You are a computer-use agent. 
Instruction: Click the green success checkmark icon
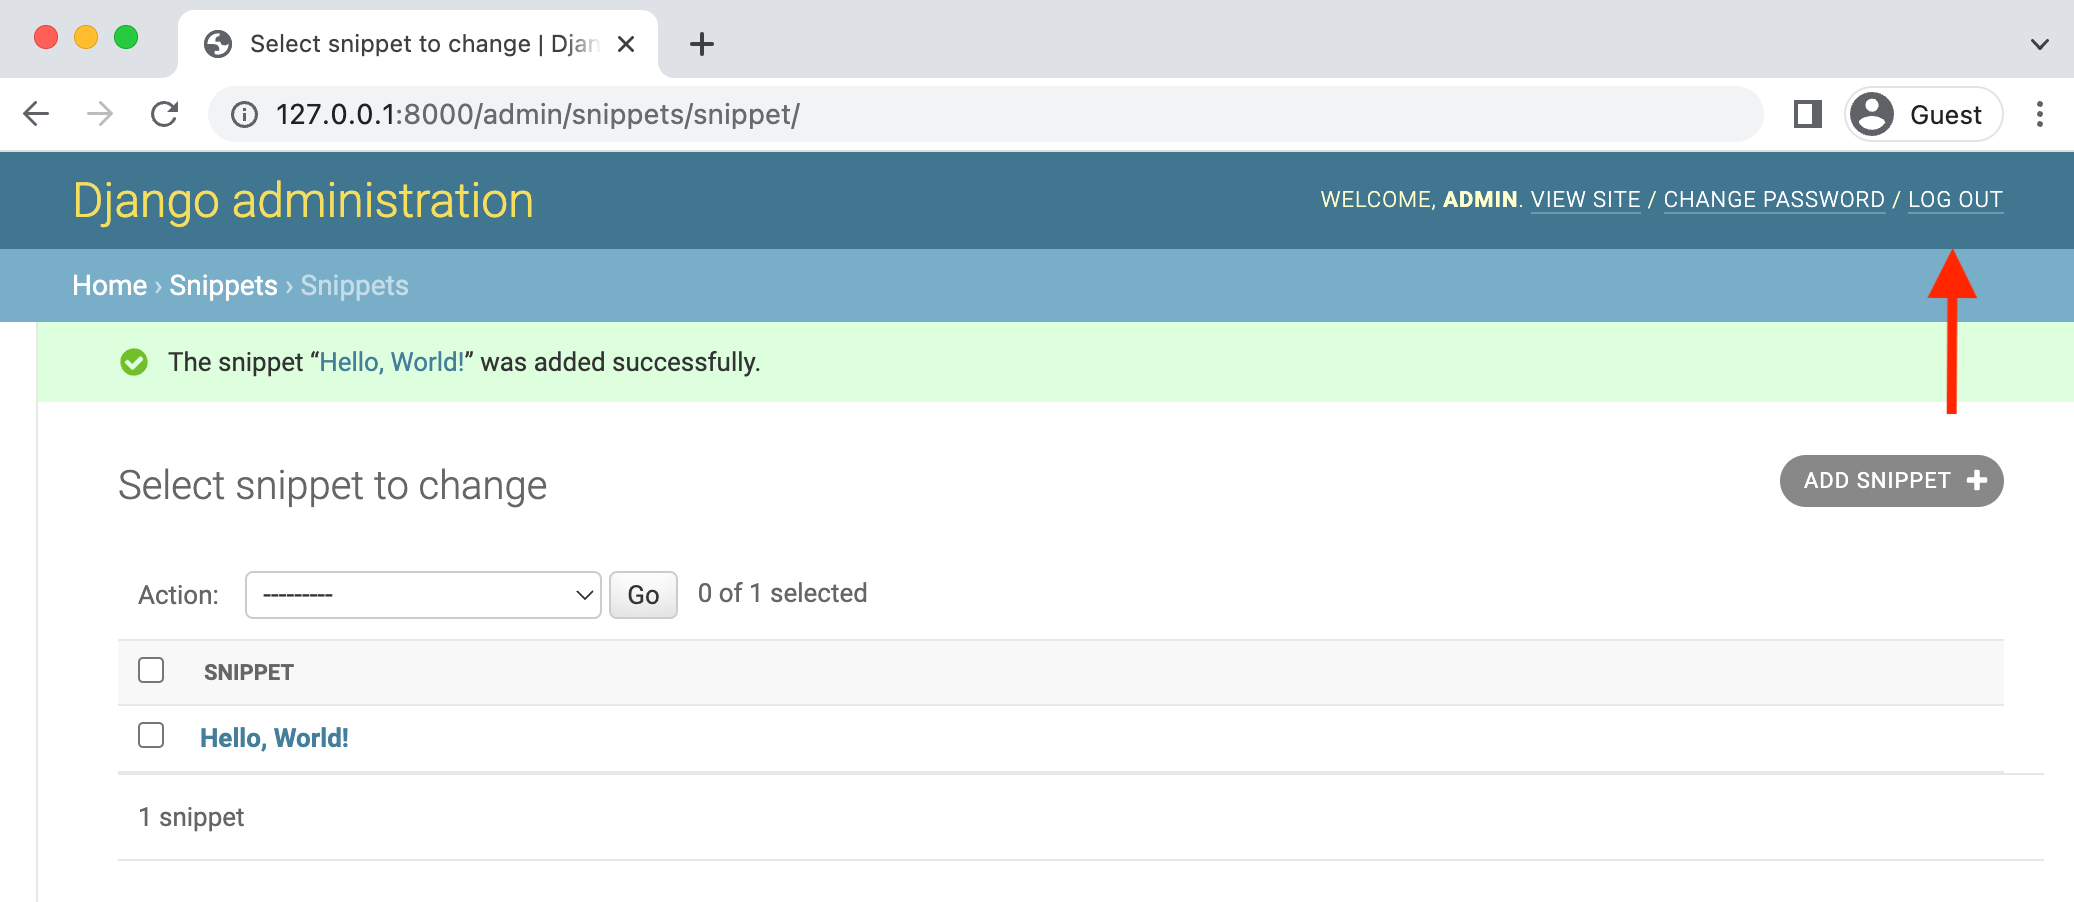click(134, 362)
